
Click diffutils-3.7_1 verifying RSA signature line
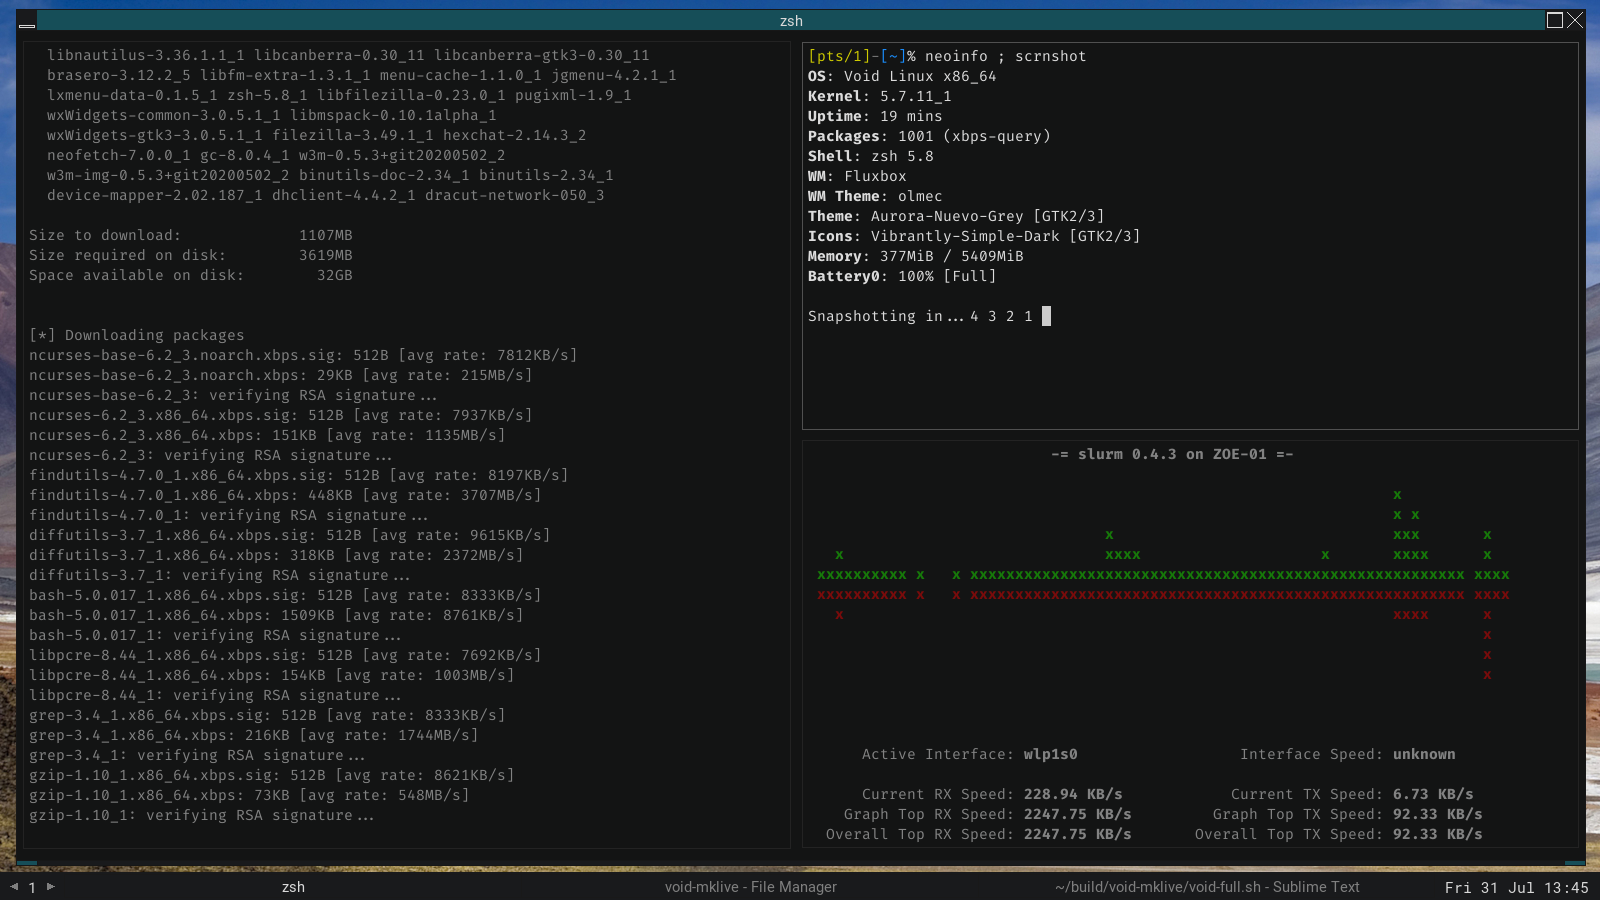click(219, 575)
